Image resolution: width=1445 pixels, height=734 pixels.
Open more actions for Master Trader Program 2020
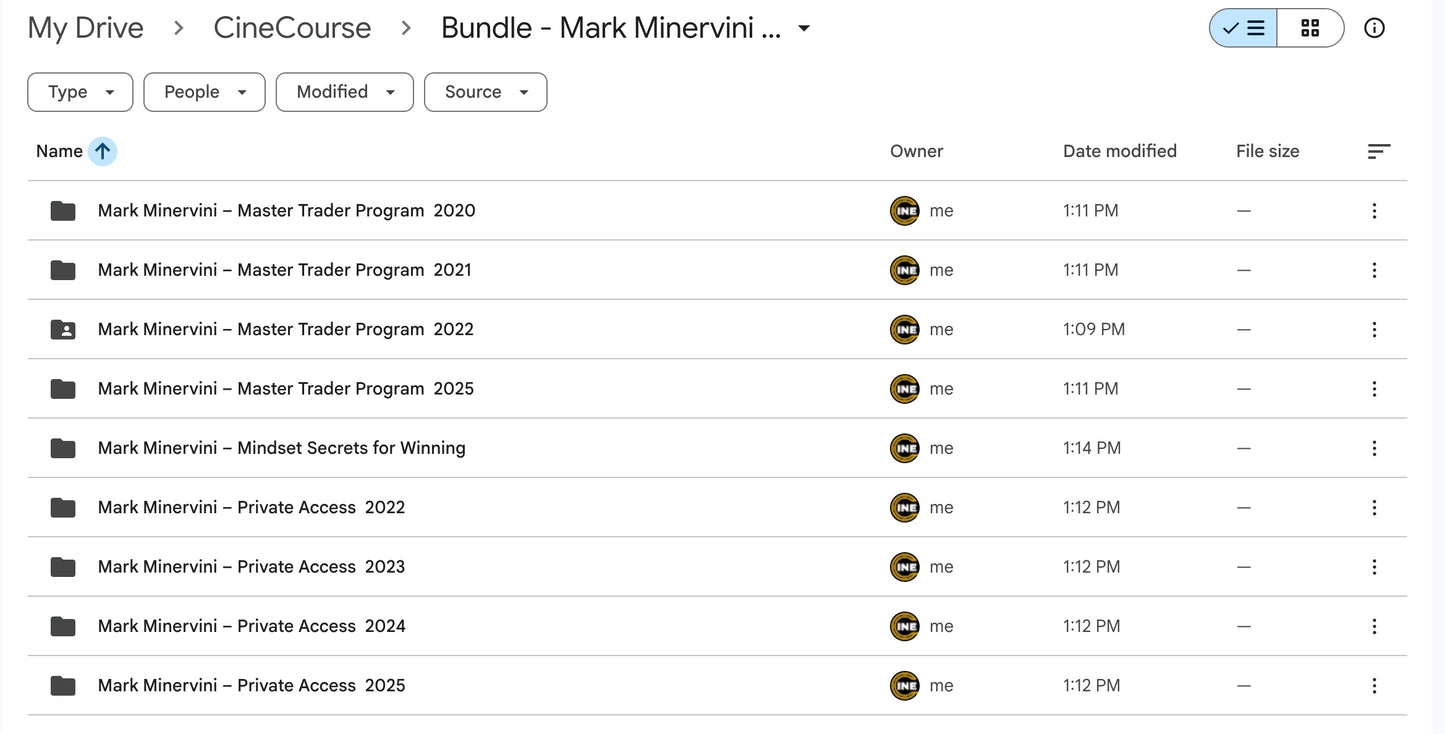(1374, 210)
